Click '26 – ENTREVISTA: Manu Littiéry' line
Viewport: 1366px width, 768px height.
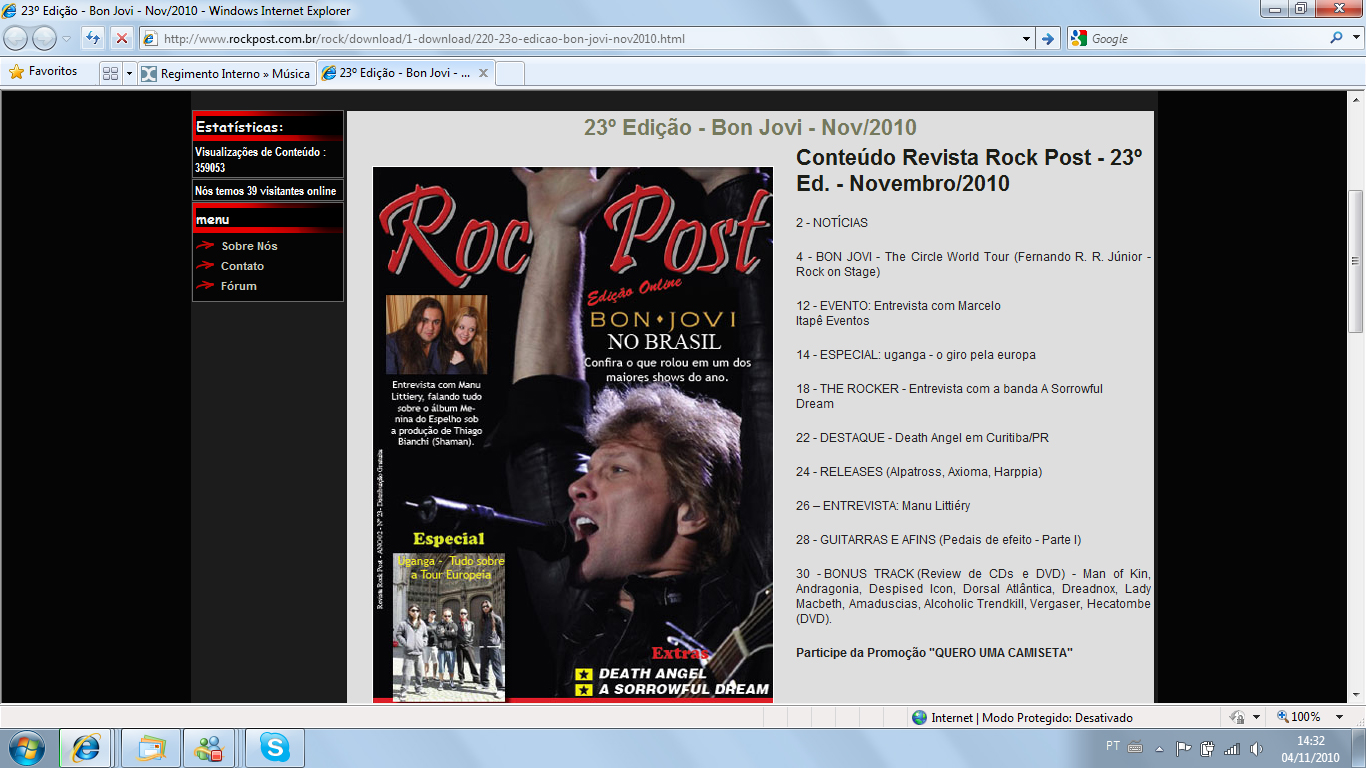(x=883, y=506)
